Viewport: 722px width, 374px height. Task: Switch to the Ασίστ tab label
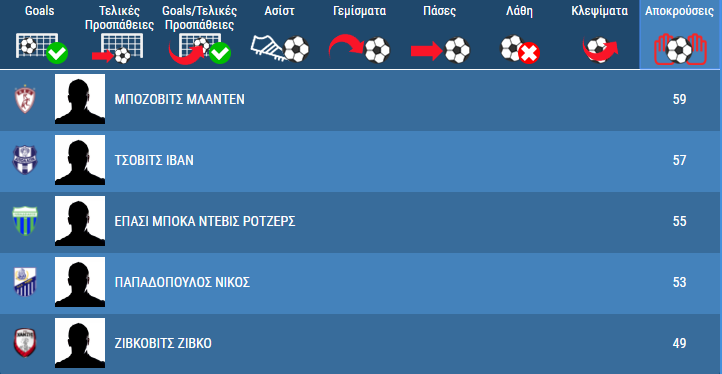pos(279,11)
